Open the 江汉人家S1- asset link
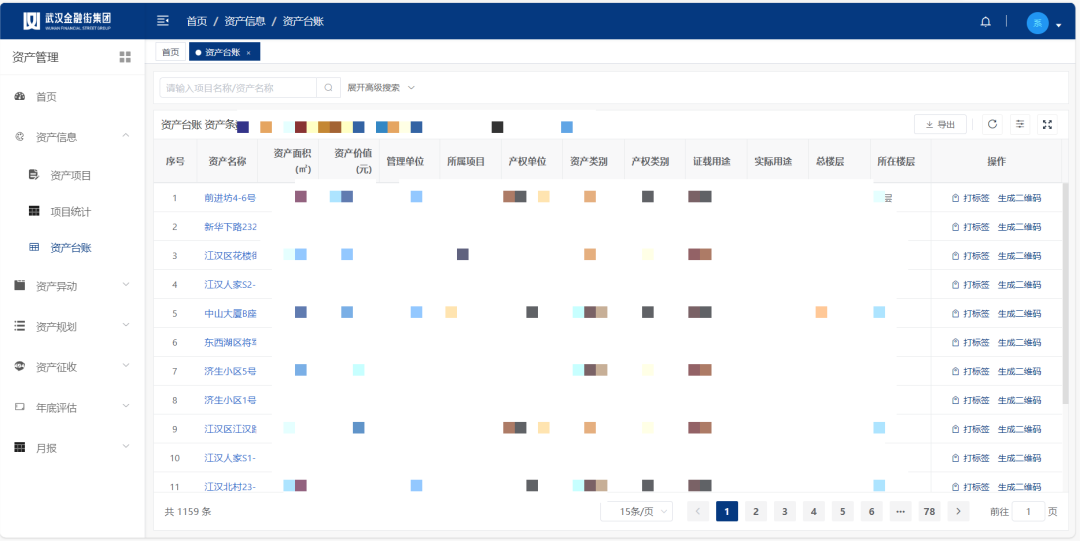This screenshot has width=1080, height=541. (230, 458)
